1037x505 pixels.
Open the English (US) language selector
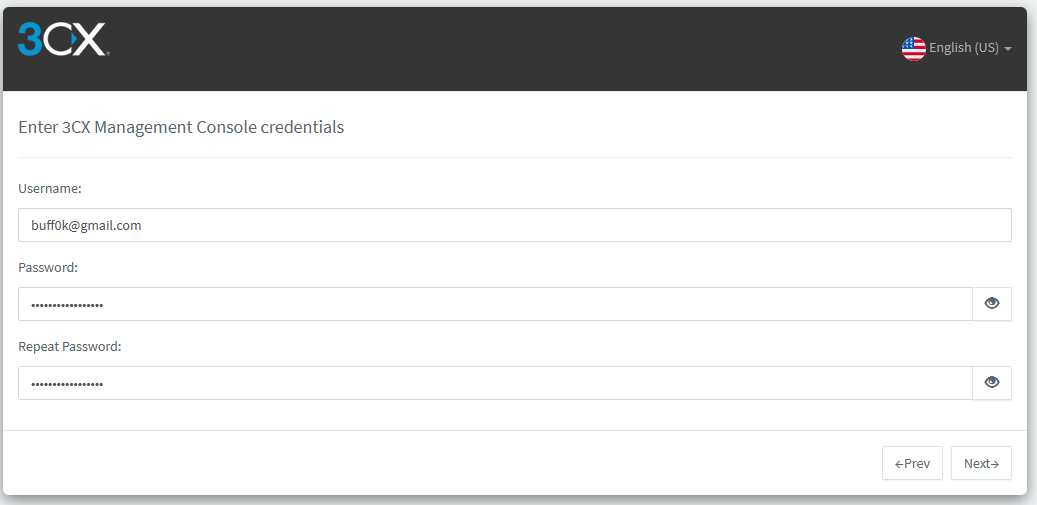tap(956, 48)
